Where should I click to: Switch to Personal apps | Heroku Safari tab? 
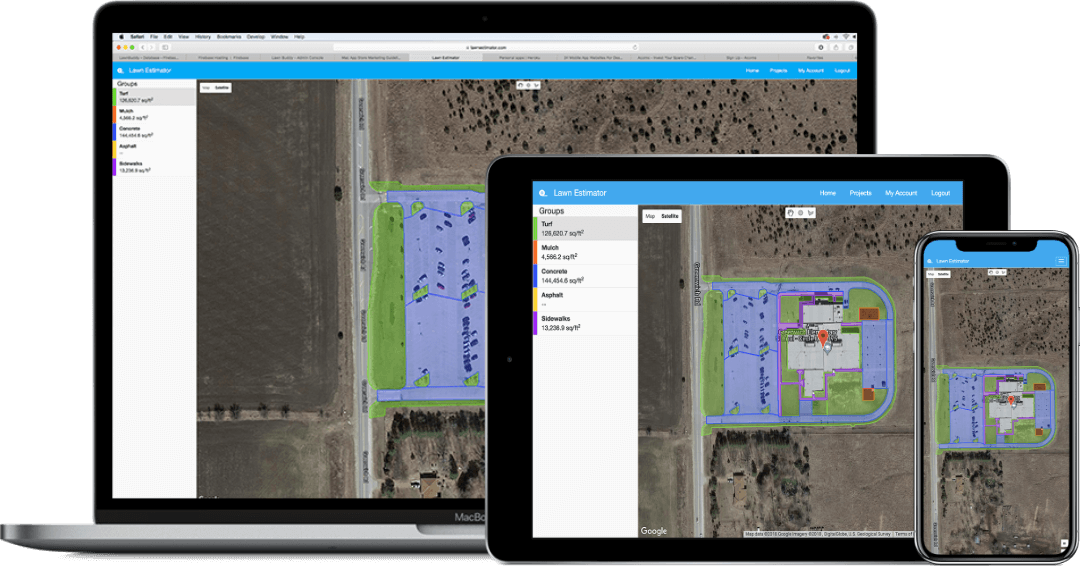pos(519,58)
